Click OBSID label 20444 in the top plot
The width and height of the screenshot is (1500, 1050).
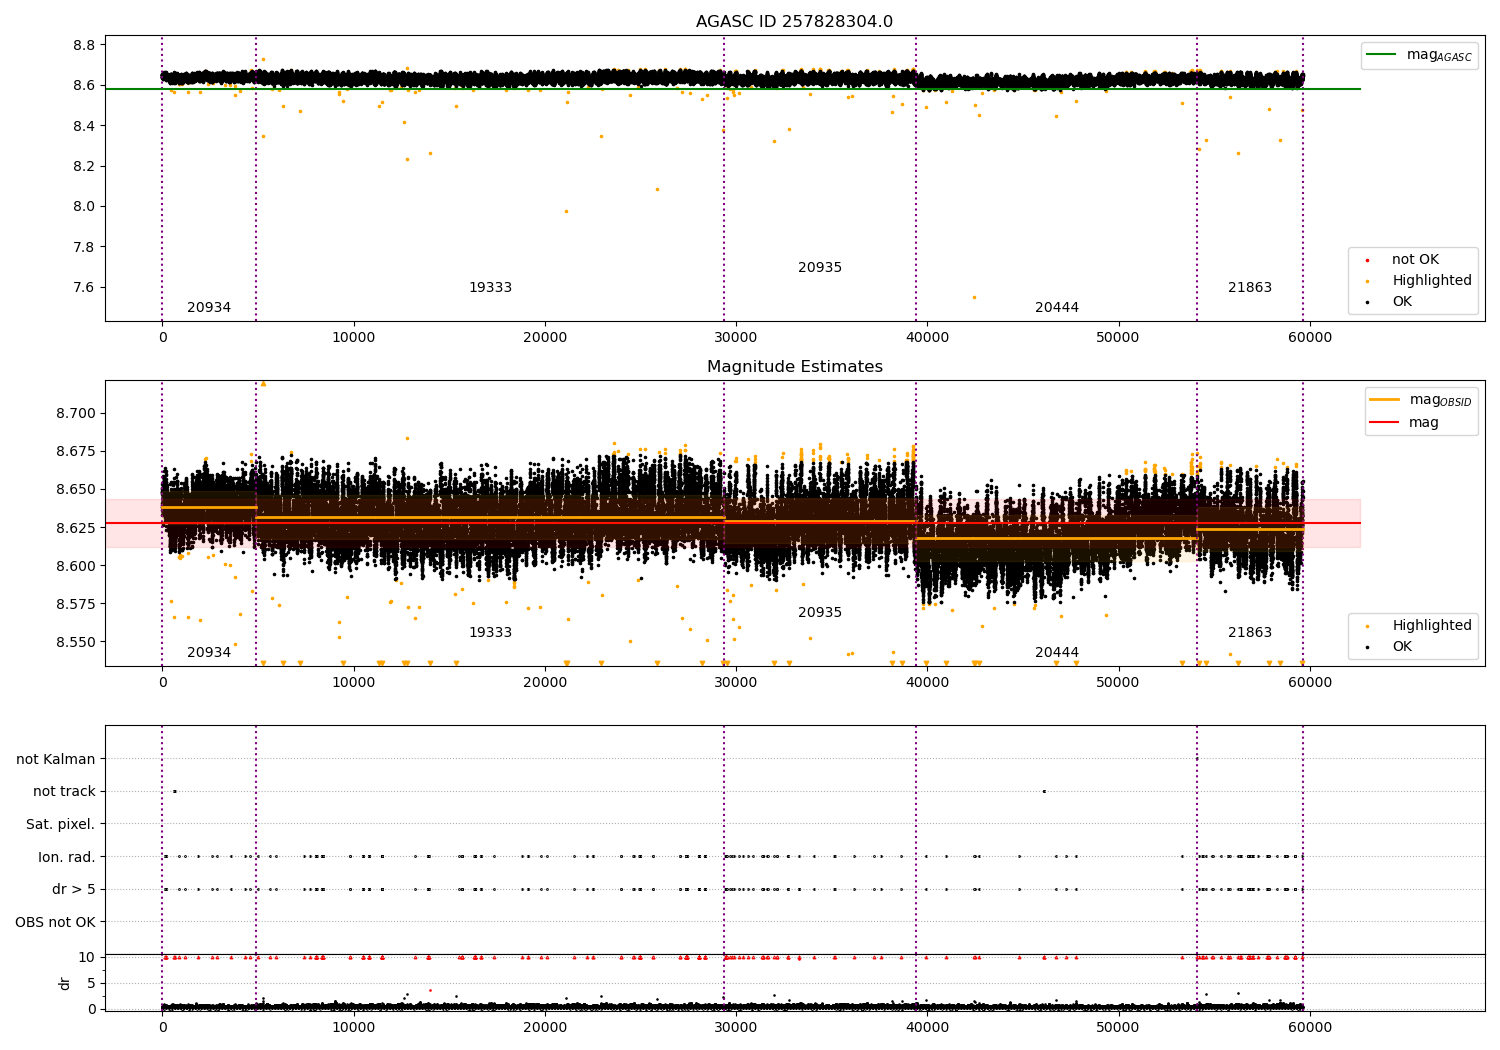tap(1057, 308)
